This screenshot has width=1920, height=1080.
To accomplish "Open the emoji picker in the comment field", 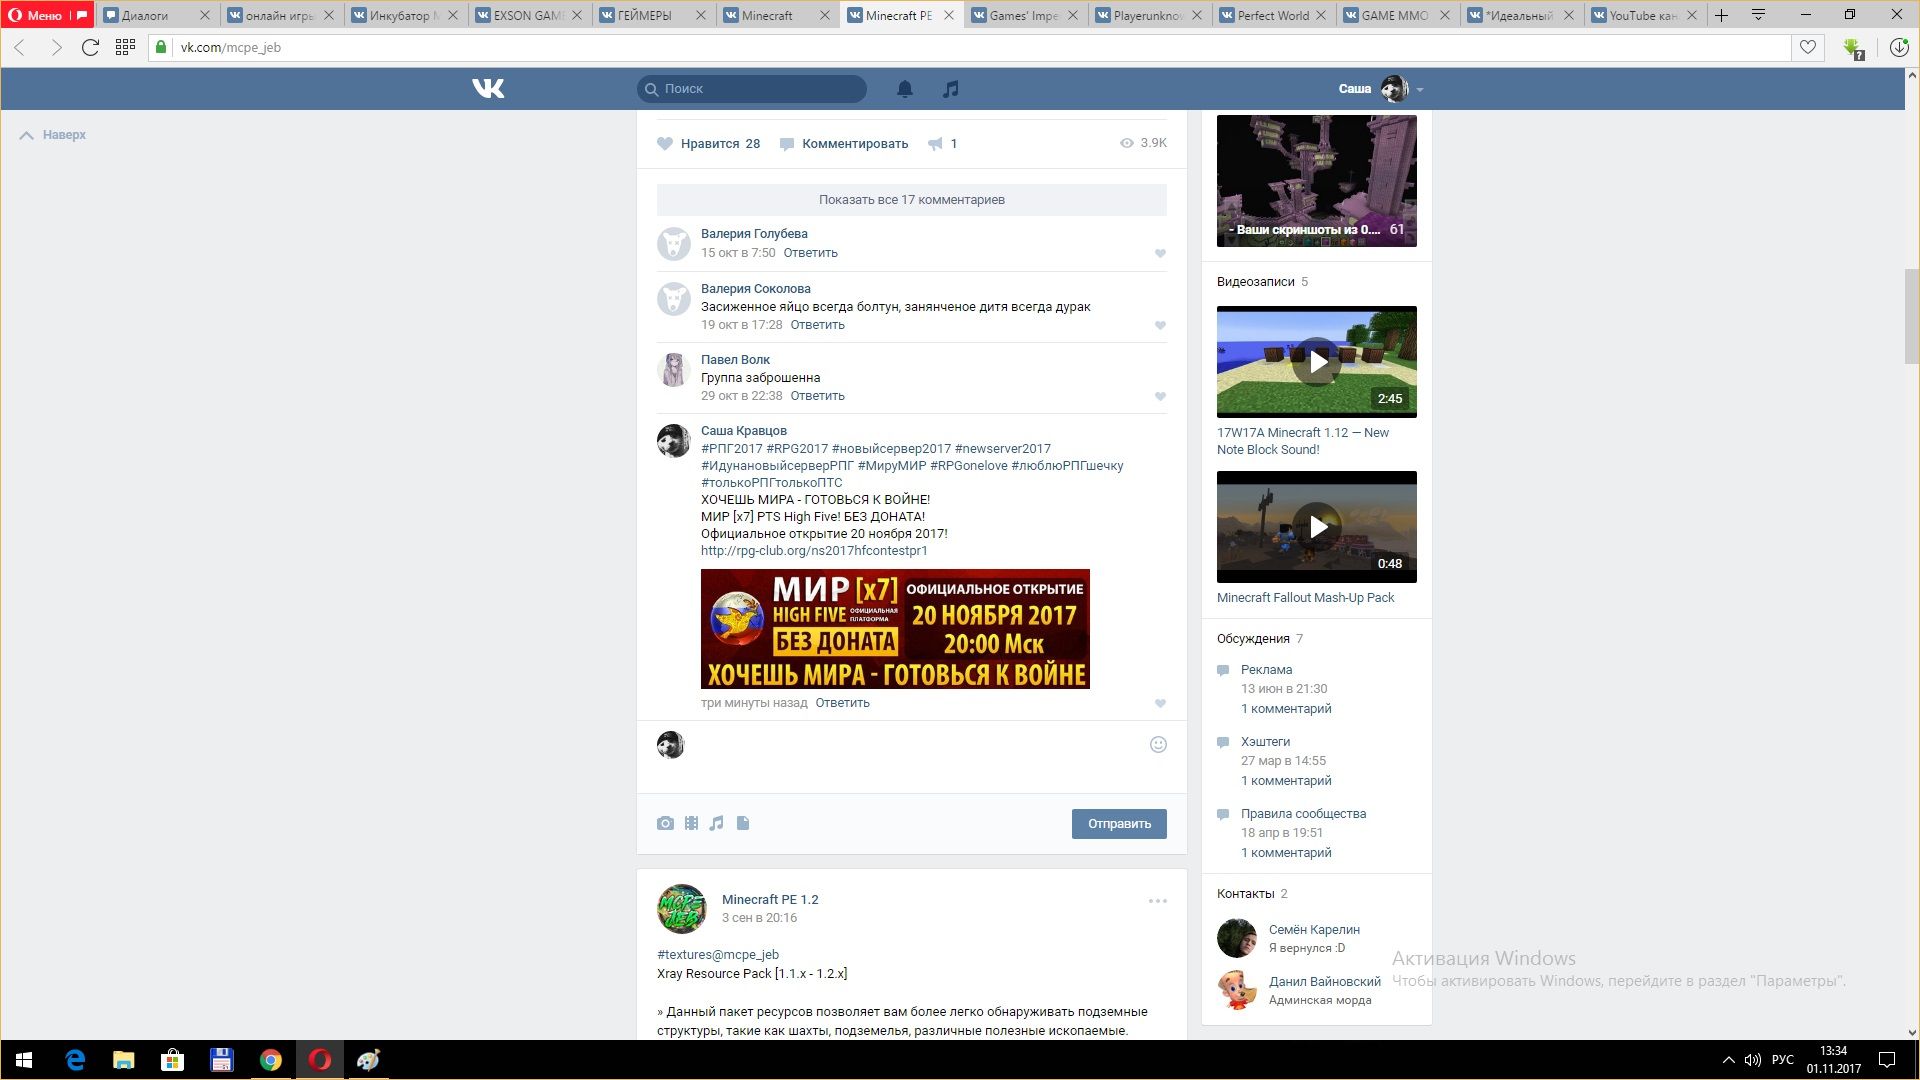I will 1158,744.
